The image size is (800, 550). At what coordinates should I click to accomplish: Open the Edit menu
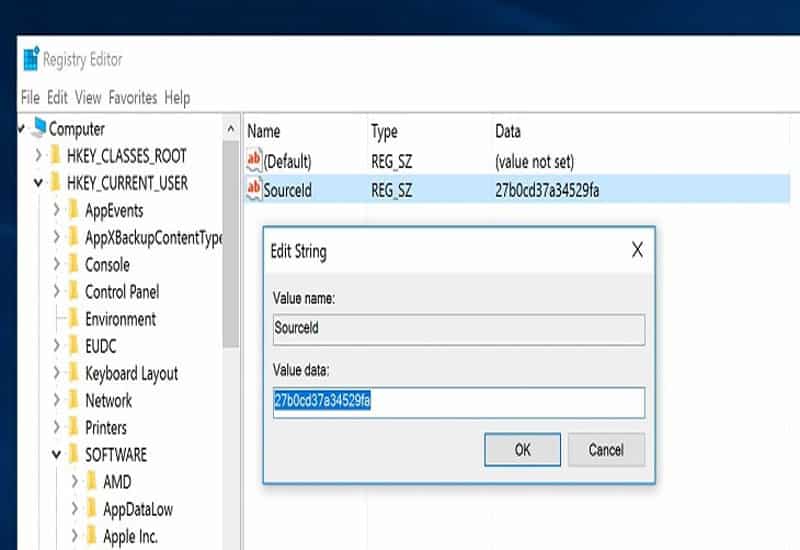tap(57, 97)
